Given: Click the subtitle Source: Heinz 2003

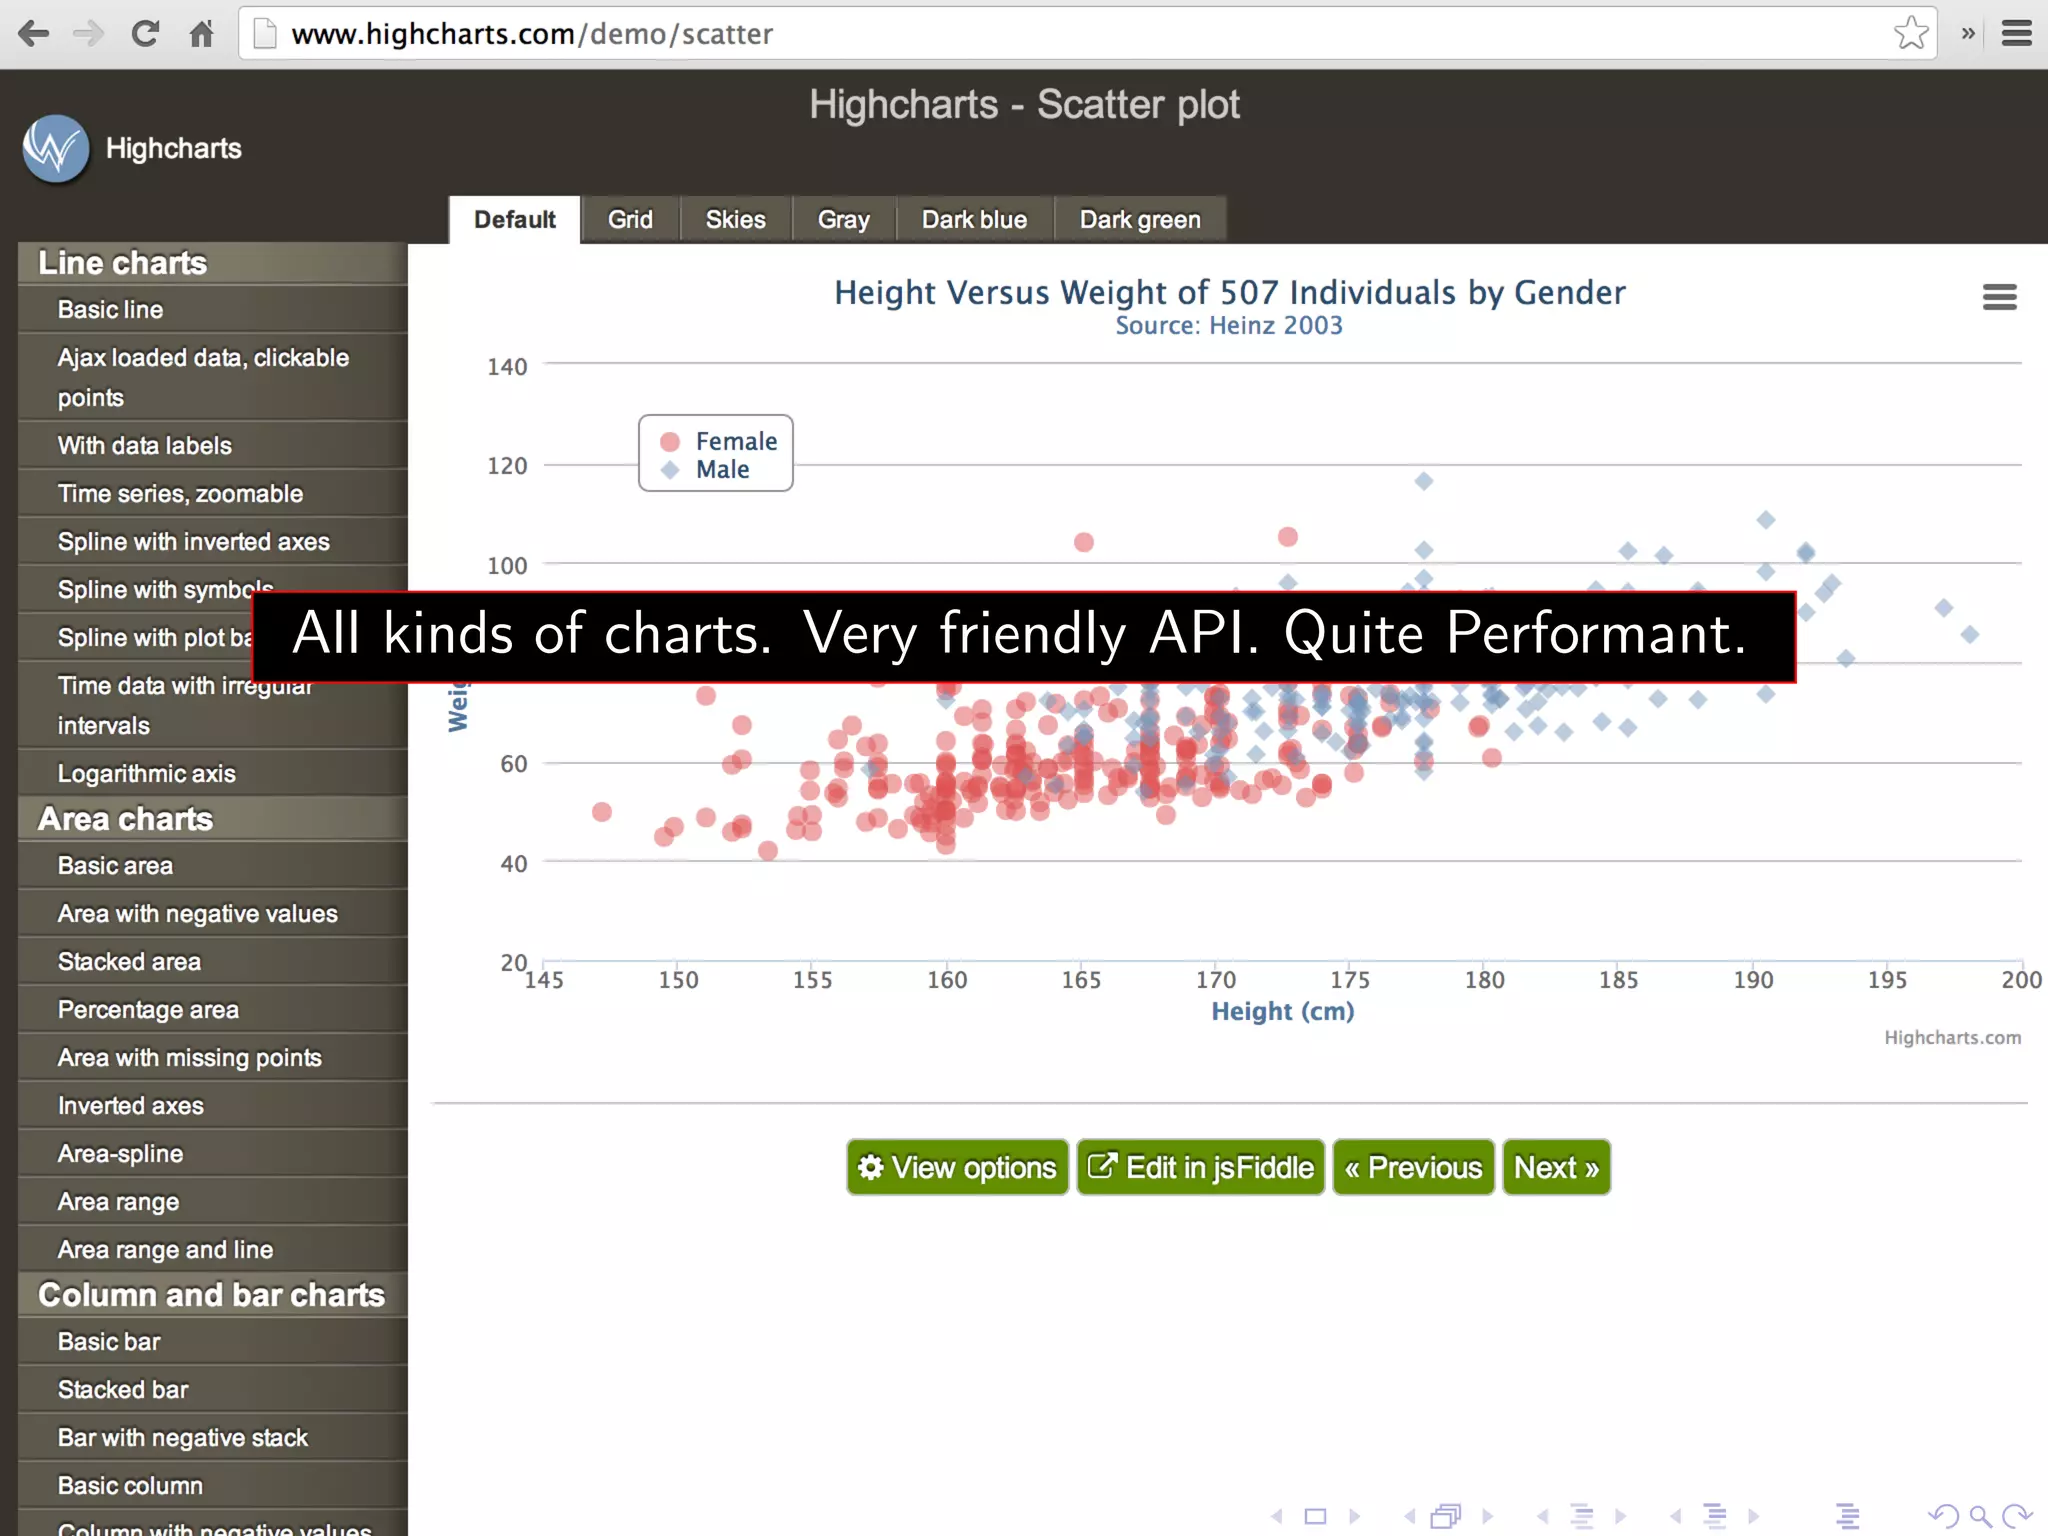Looking at the screenshot, I should click(x=1229, y=326).
